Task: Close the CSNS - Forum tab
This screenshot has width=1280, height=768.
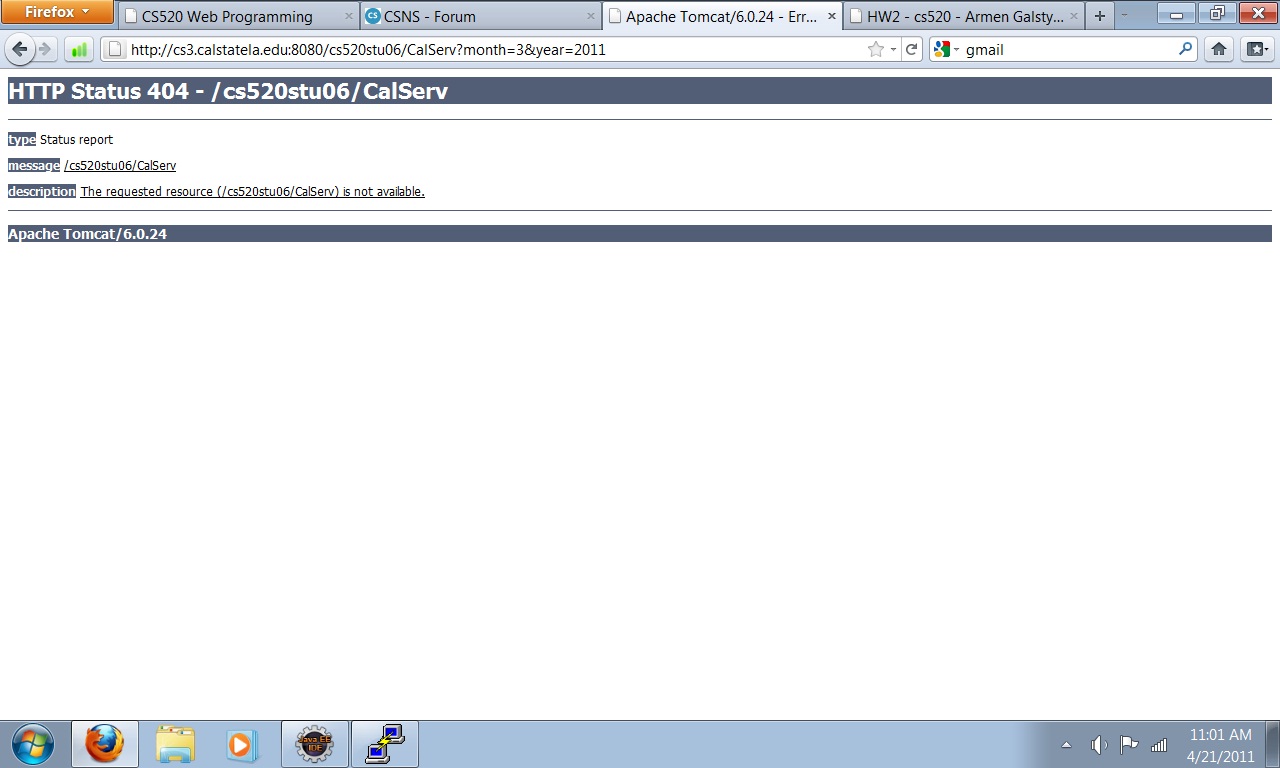Action: click(591, 16)
